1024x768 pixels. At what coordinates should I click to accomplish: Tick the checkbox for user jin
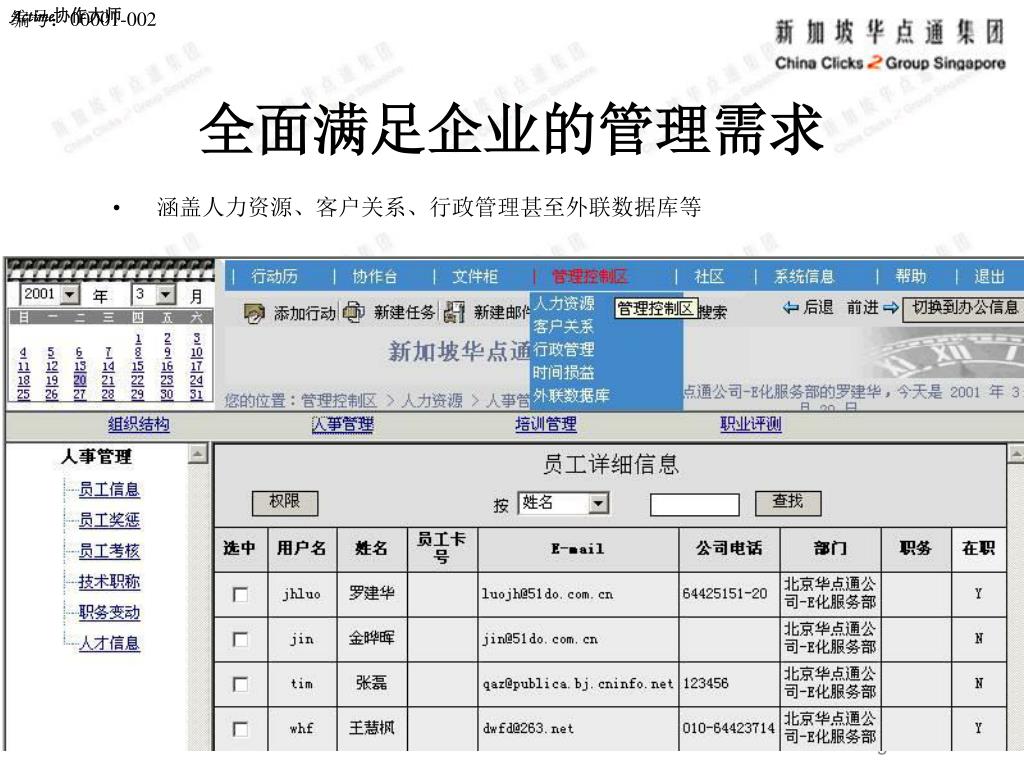pyautogui.click(x=240, y=639)
